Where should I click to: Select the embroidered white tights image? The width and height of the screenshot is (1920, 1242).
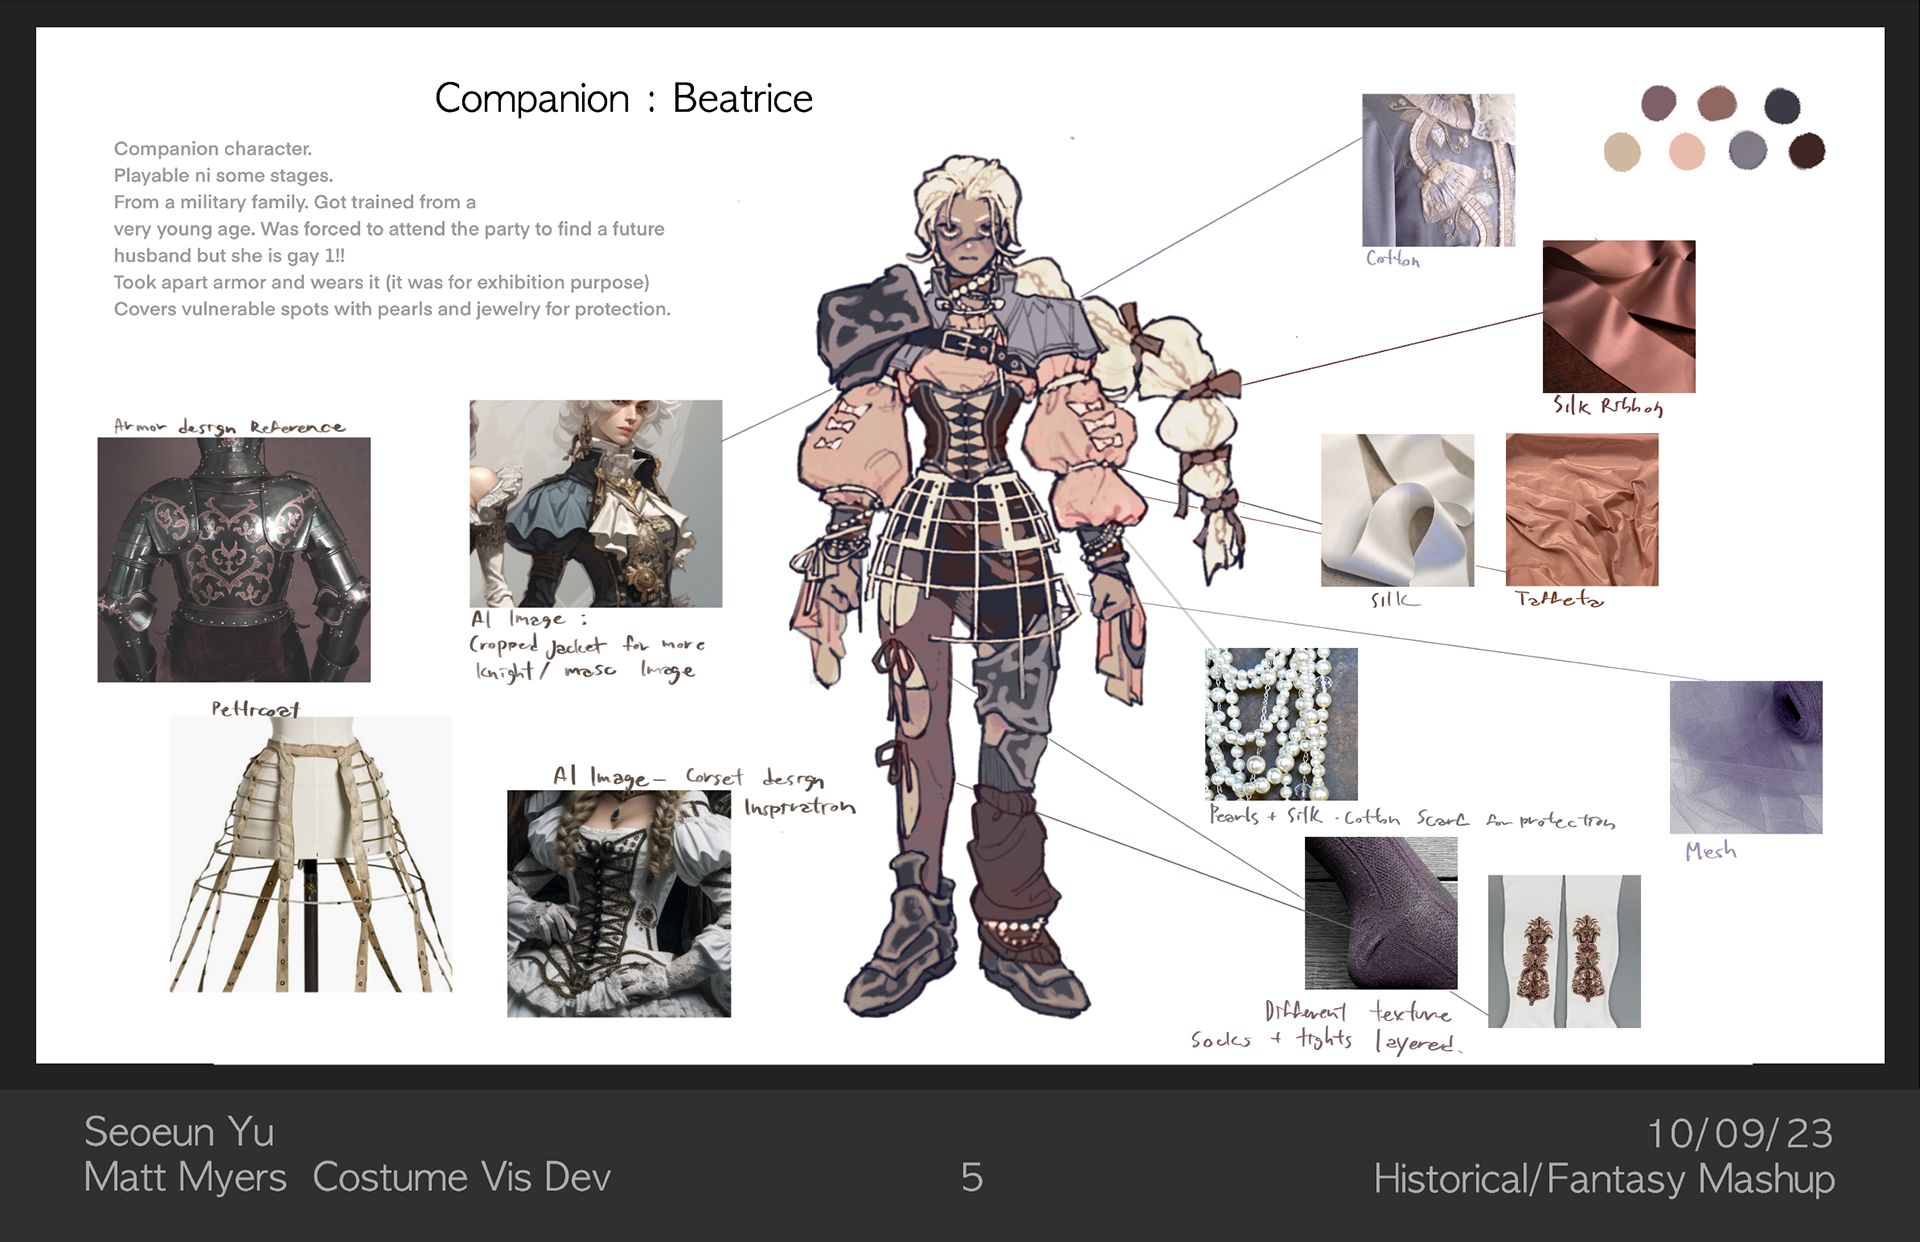pyautogui.click(x=1564, y=951)
